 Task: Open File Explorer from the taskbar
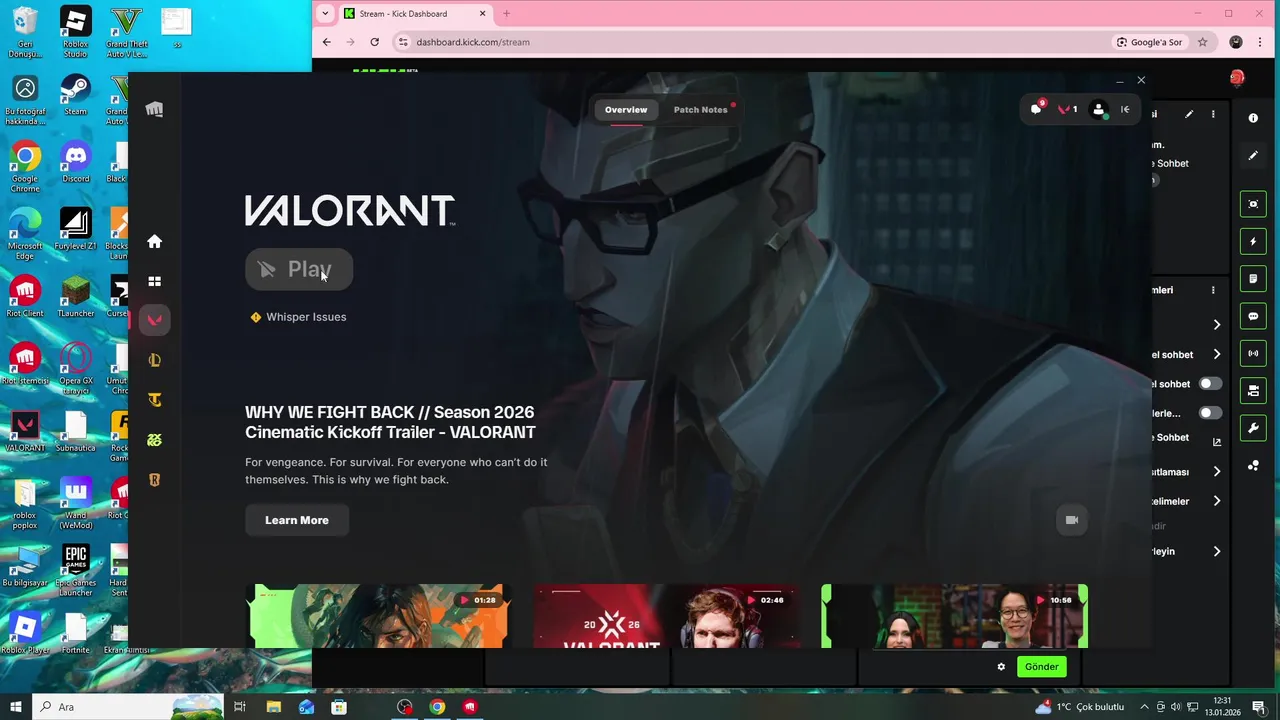tap(273, 707)
